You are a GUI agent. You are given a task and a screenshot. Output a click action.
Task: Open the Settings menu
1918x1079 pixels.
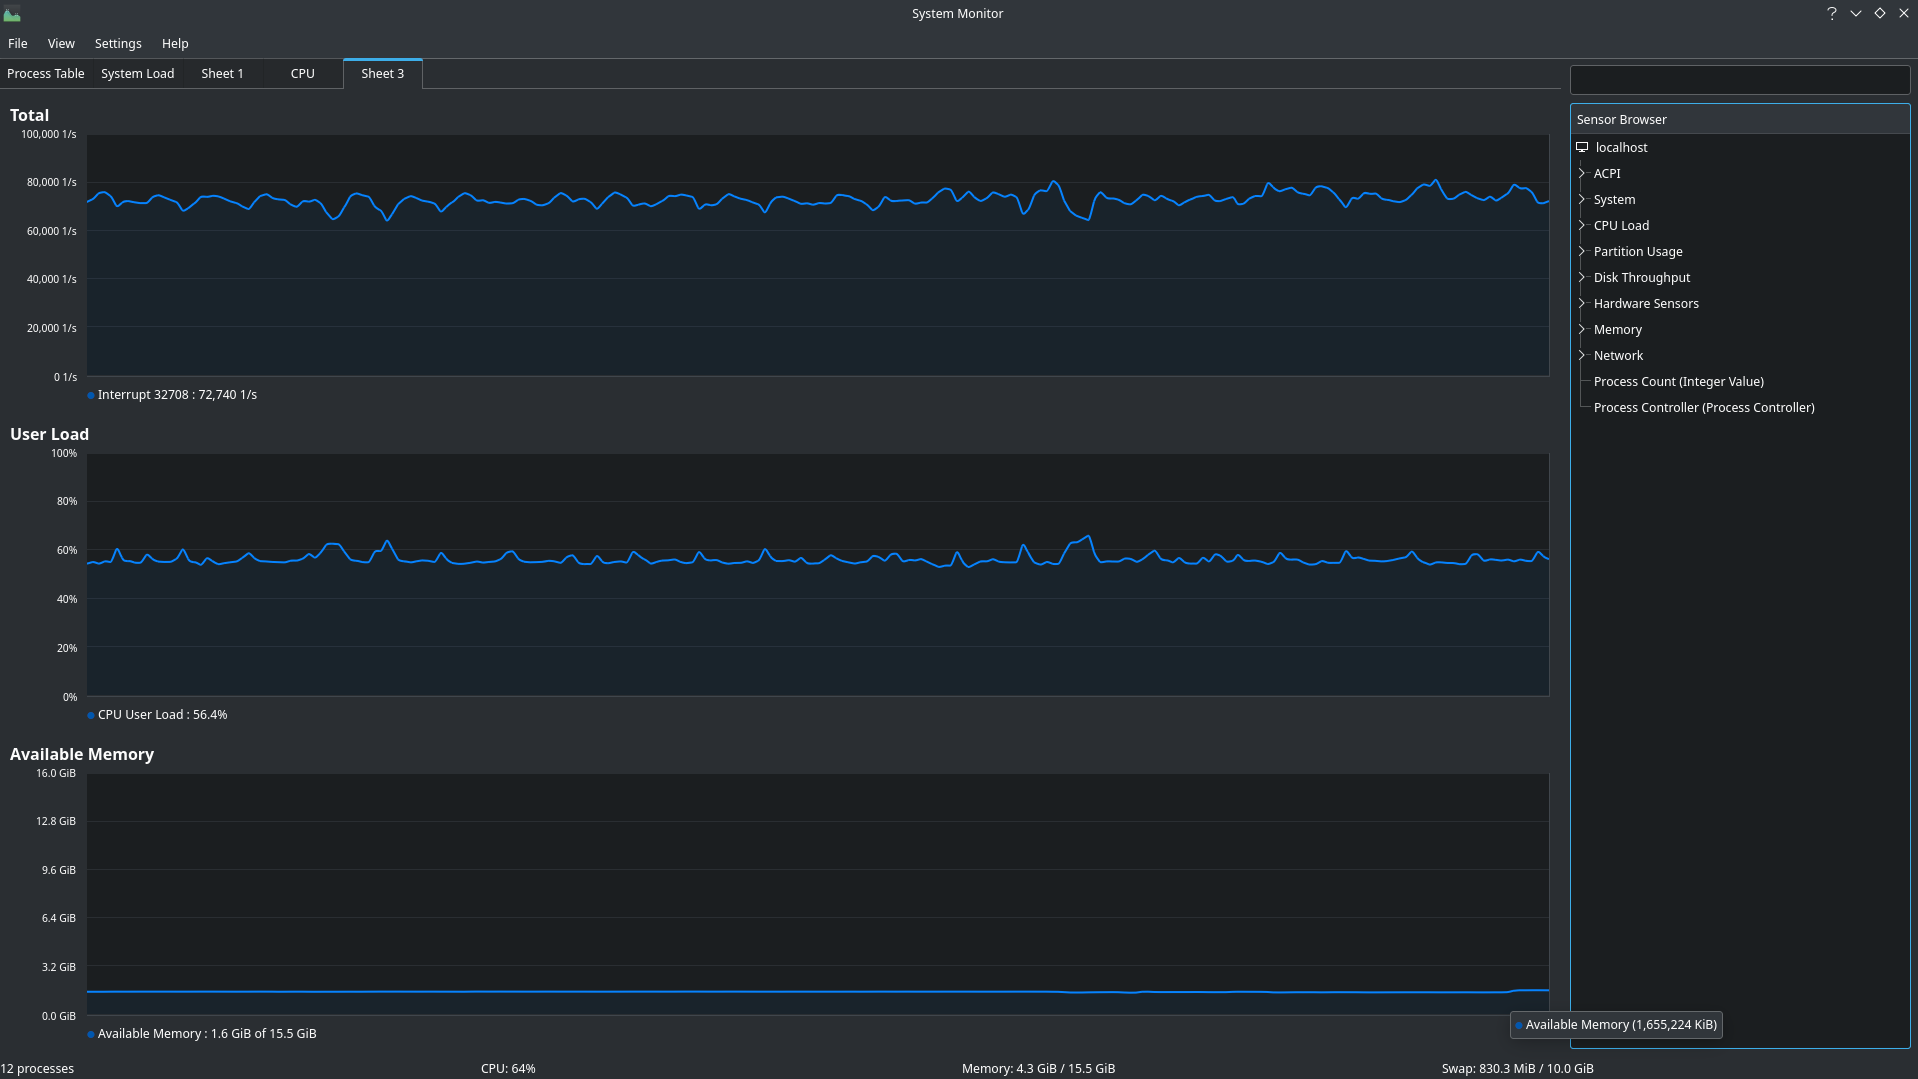coord(118,44)
